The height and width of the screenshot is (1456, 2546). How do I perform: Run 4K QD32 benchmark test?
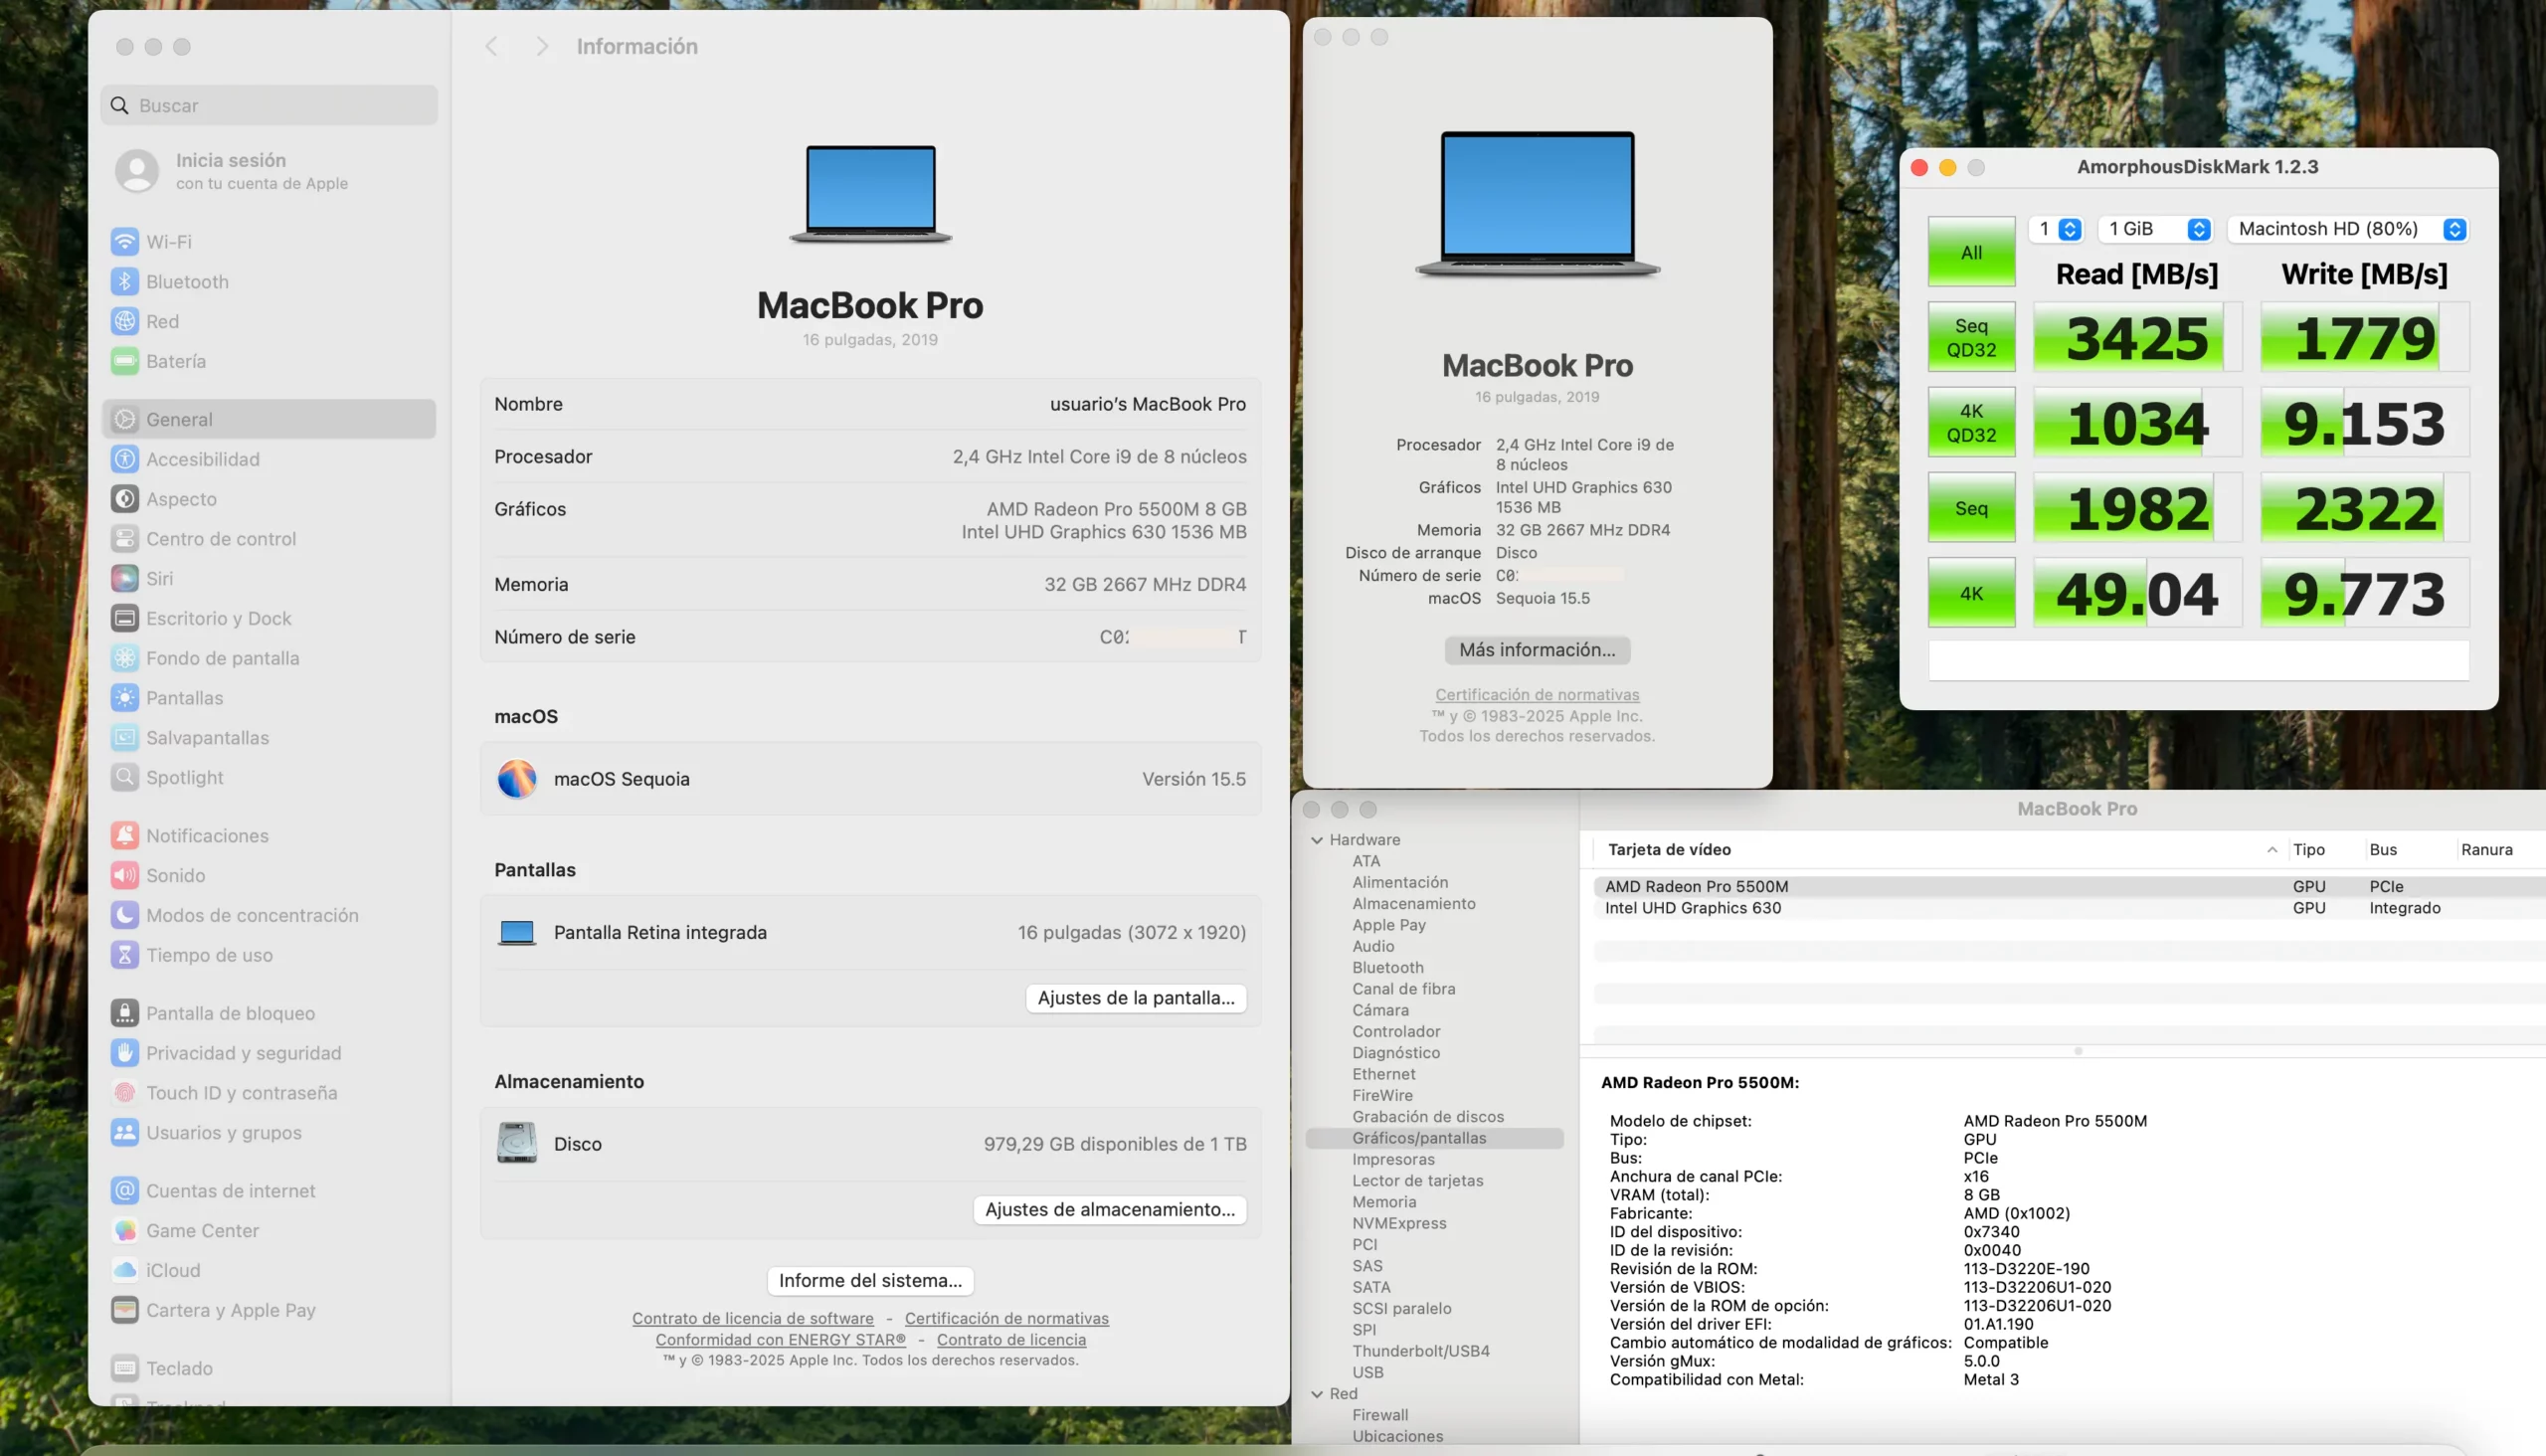[1971, 422]
